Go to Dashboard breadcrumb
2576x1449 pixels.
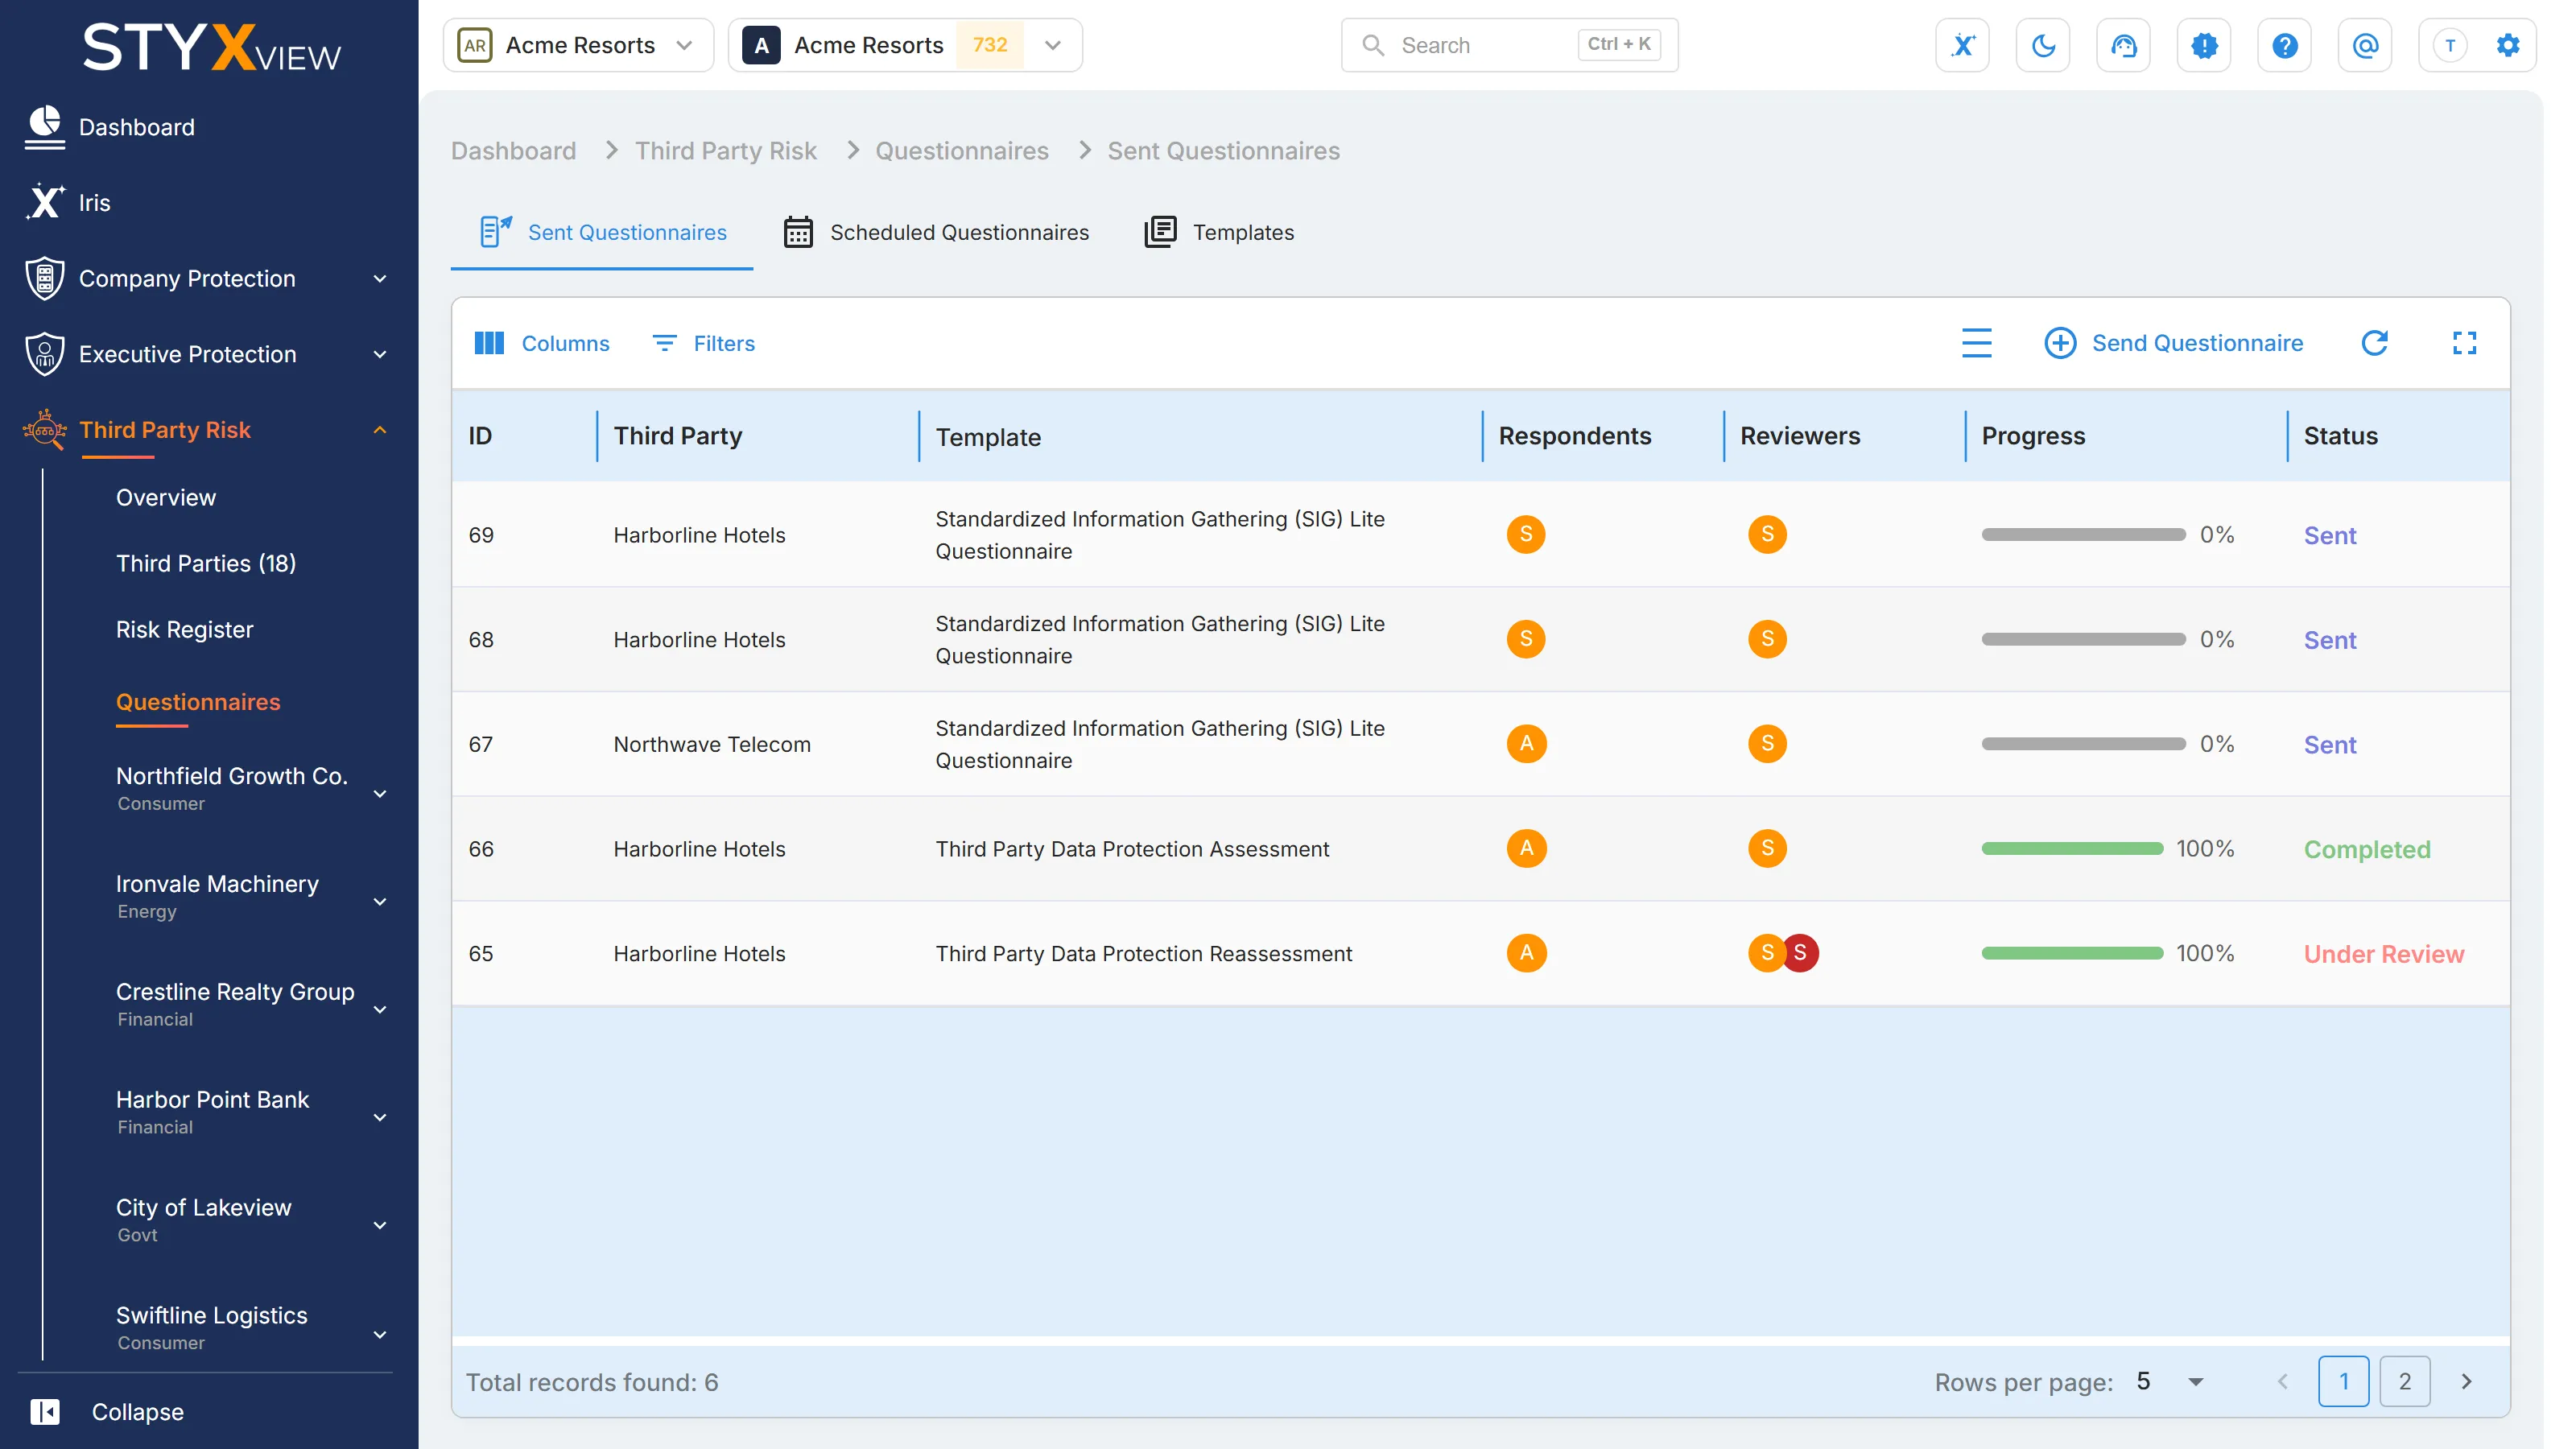tap(513, 151)
